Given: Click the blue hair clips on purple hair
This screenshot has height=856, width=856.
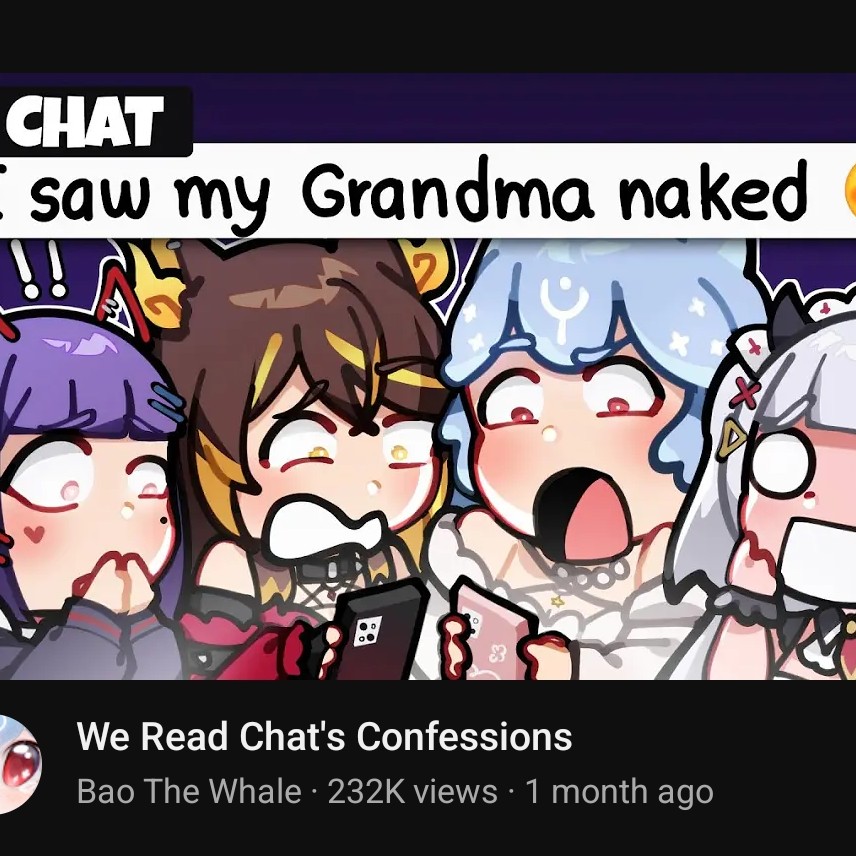Looking at the screenshot, I should coord(167,404).
